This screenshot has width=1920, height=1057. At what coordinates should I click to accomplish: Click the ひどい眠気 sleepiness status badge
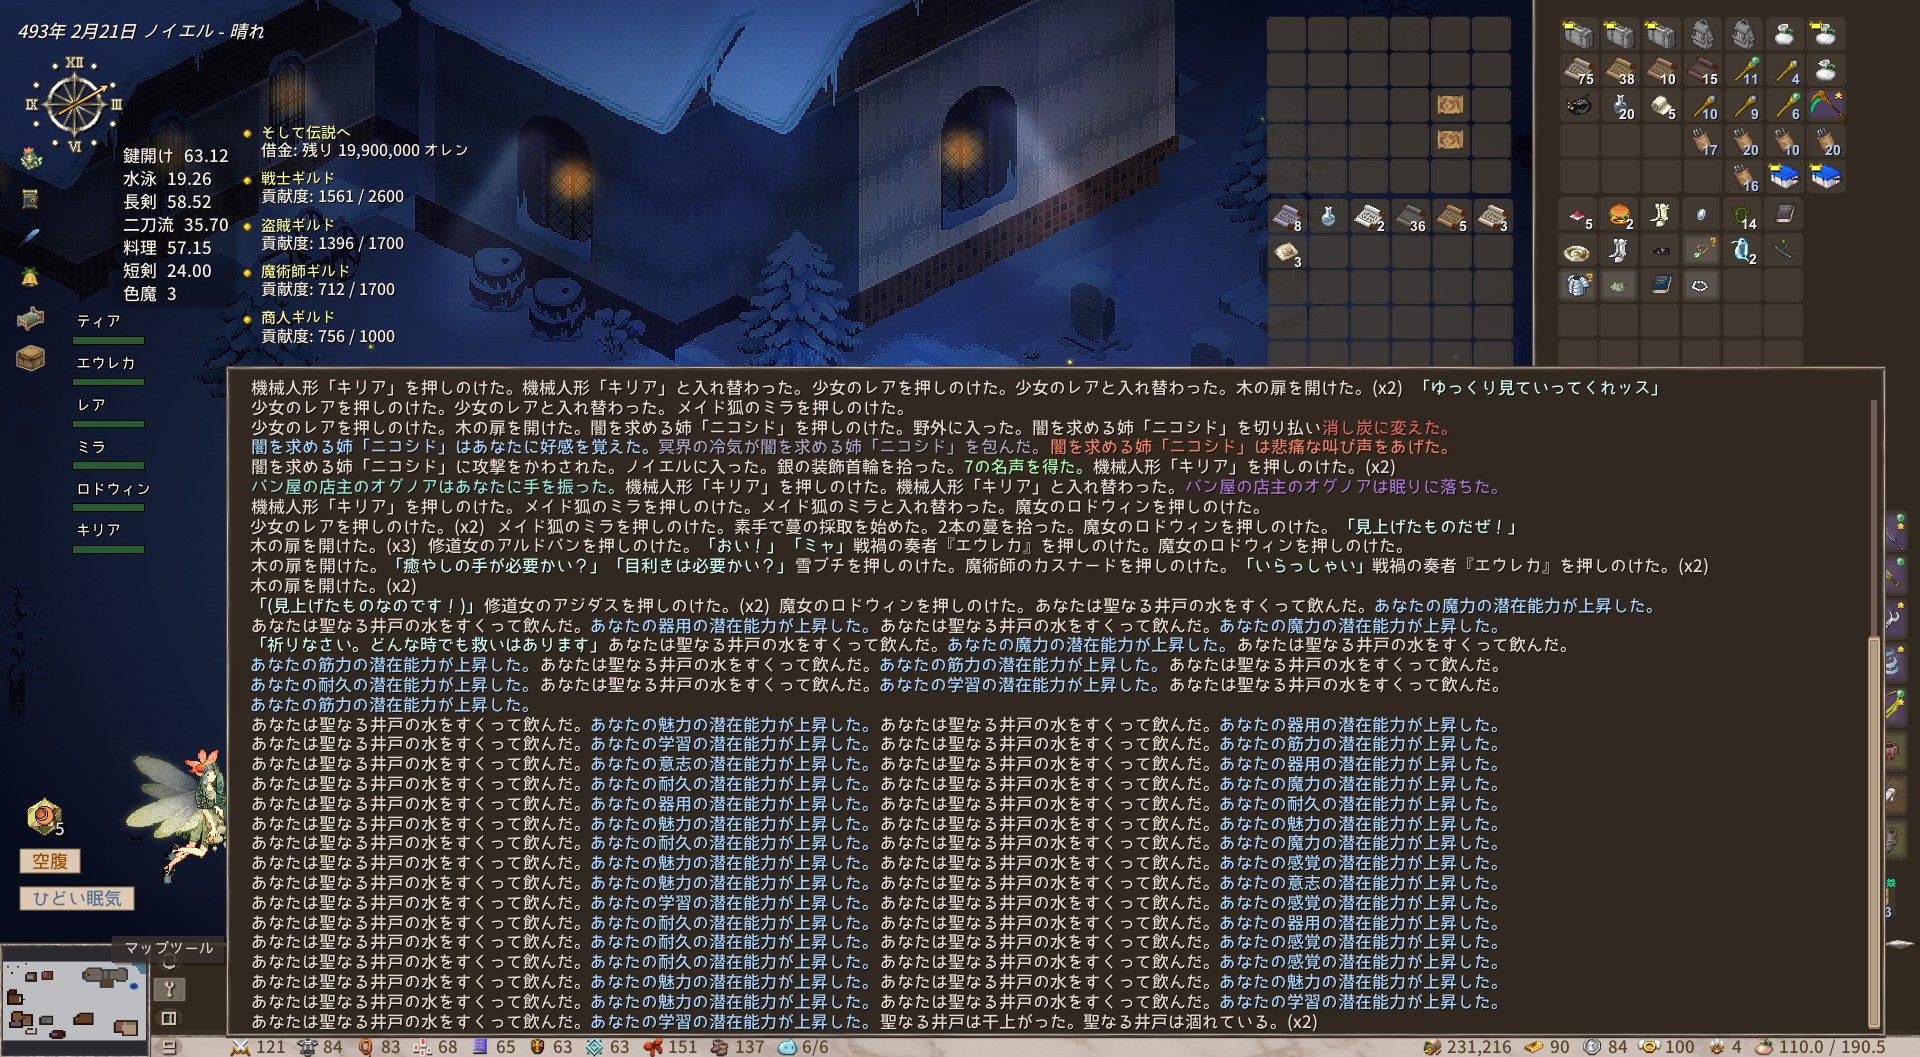pyautogui.click(x=77, y=898)
